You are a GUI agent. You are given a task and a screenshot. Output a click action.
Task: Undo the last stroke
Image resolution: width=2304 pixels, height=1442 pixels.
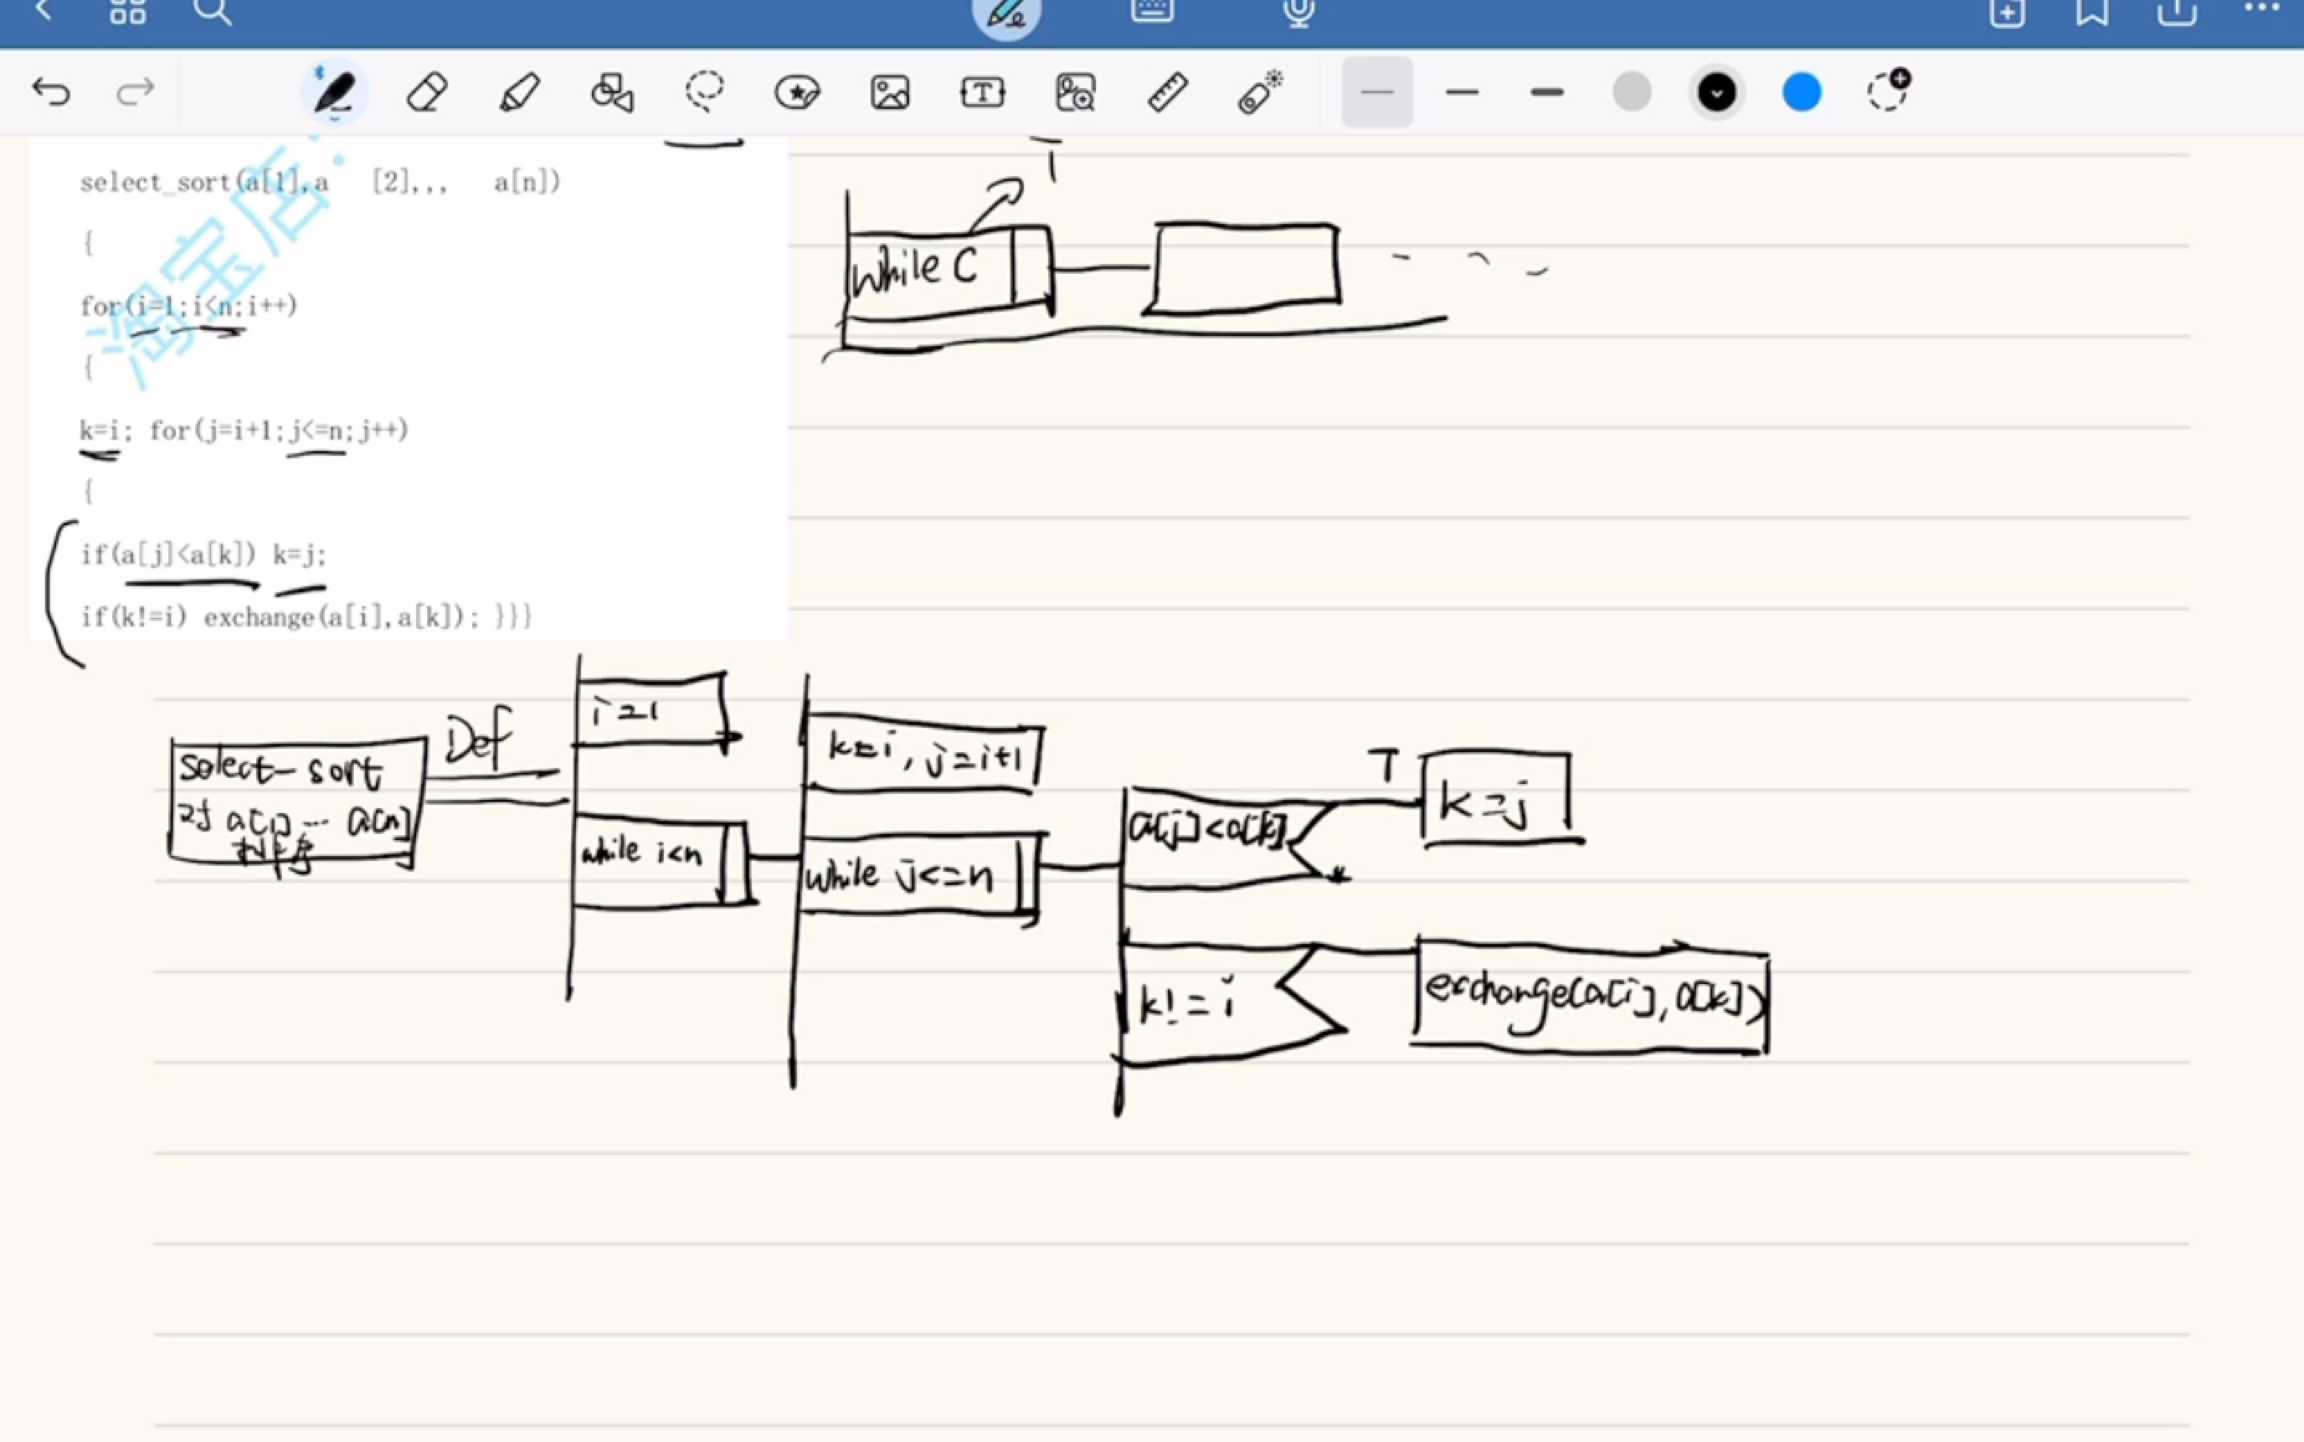51,92
